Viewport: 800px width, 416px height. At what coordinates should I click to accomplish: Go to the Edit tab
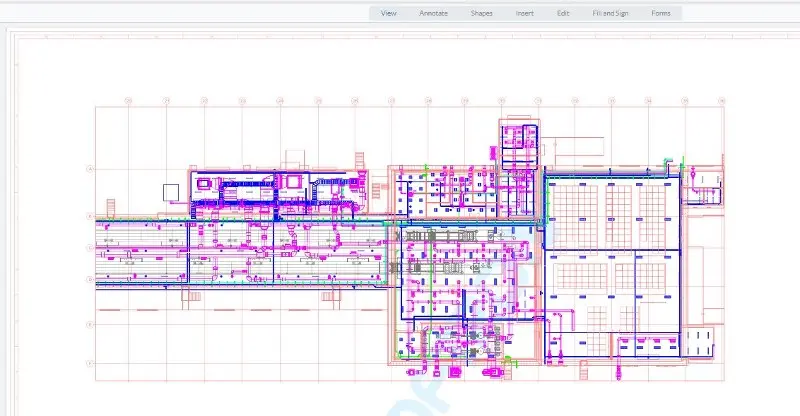[563, 13]
